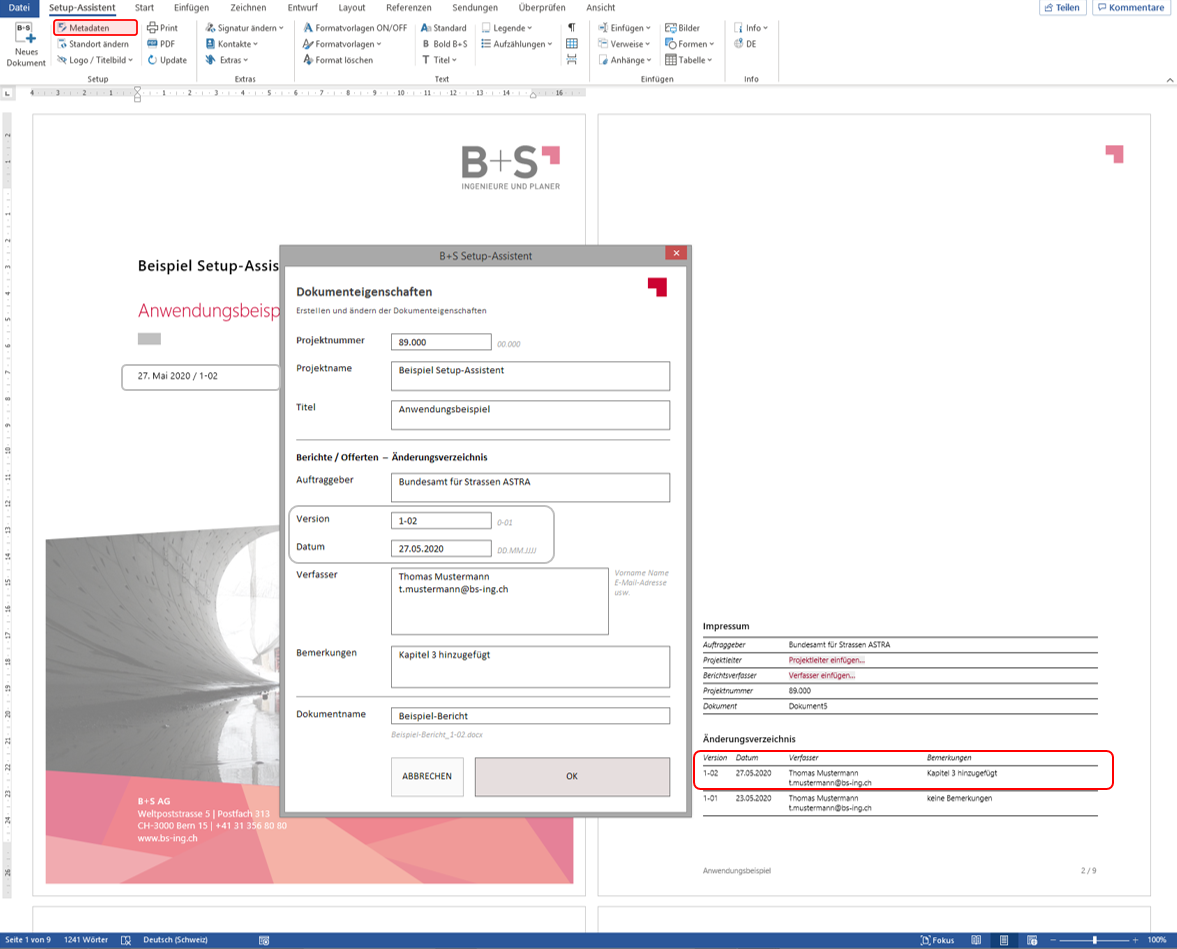This screenshot has width=1177, height=949.
Task: Confirm dialog with OK button
Action: pos(572,776)
